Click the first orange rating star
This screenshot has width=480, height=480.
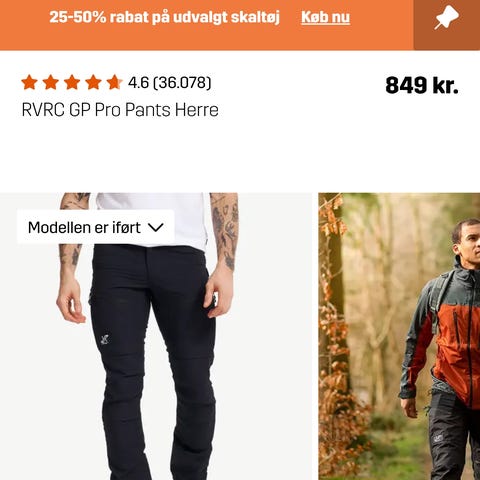[x=29, y=82]
